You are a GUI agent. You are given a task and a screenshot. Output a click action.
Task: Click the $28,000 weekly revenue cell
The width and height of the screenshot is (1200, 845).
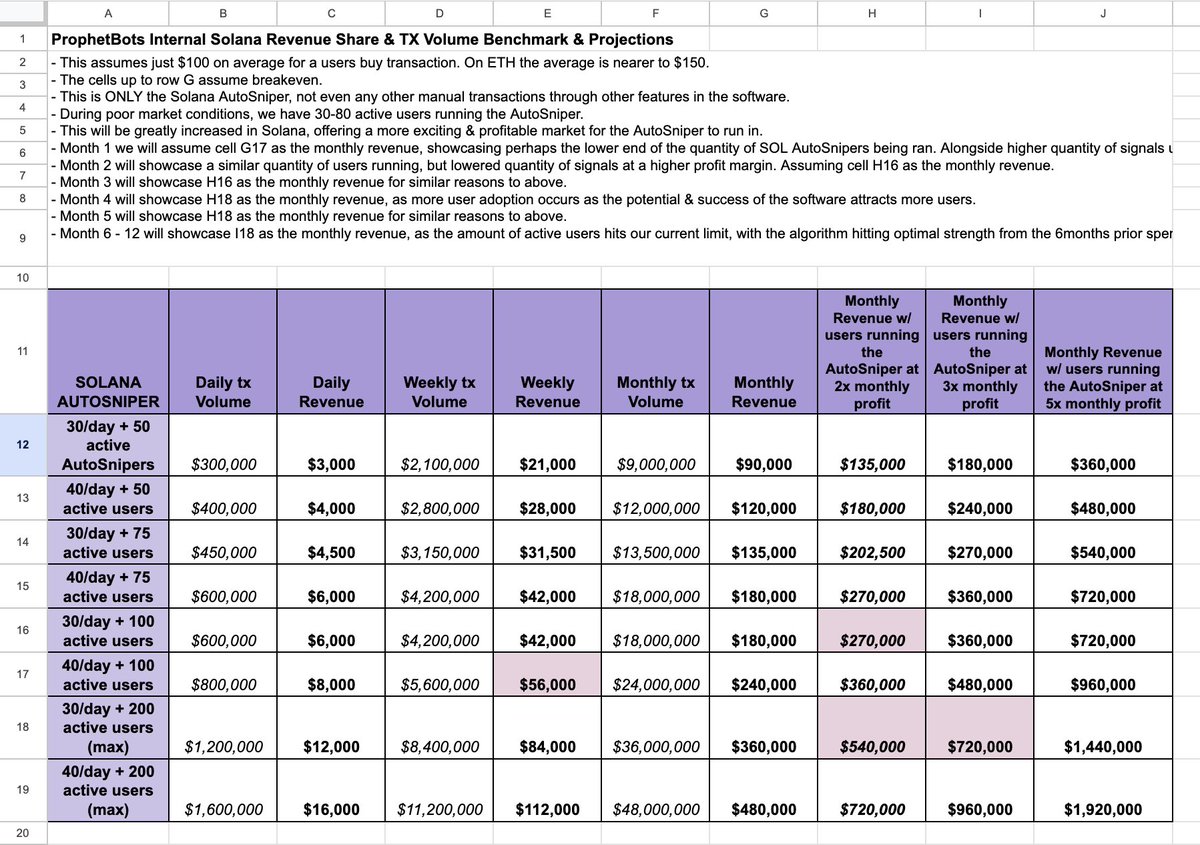[x=547, y=500]
